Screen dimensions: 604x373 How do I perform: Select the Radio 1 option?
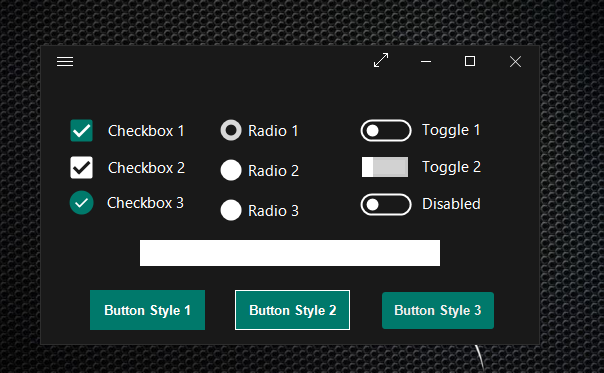[x=231, y=130]
